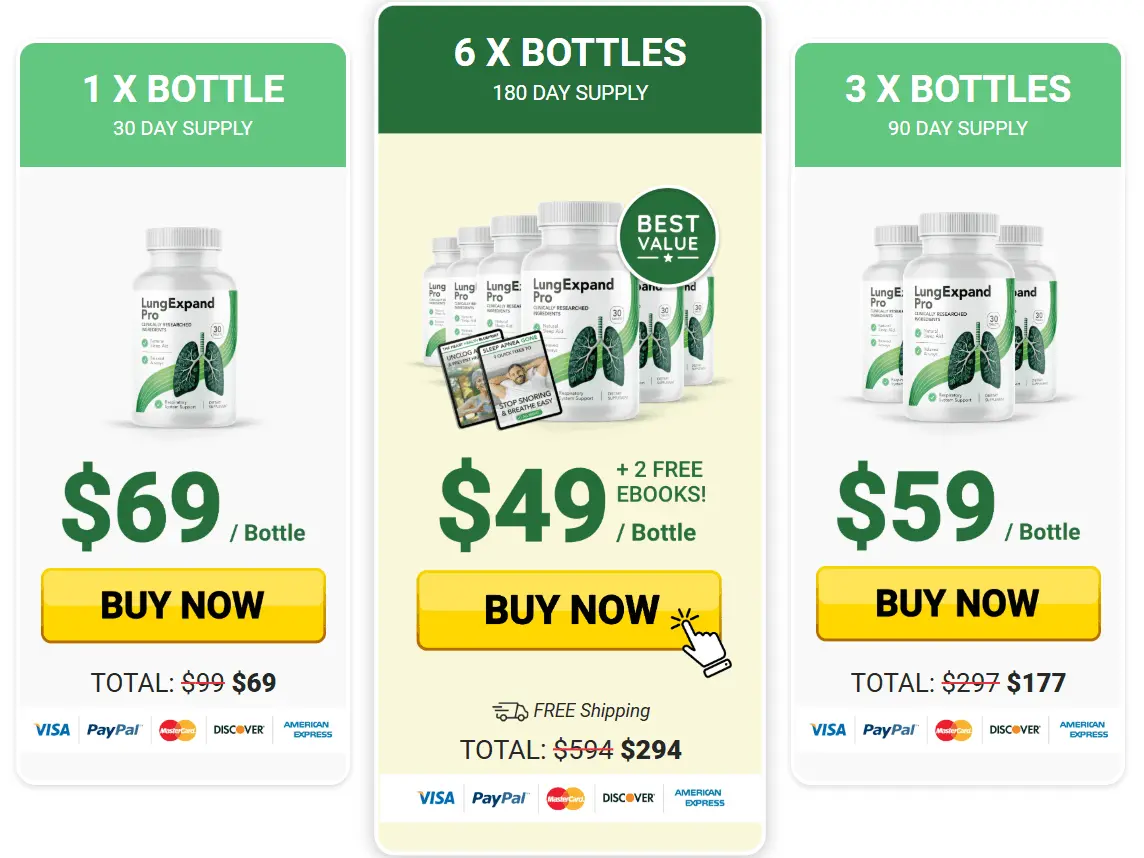The image size is (1144, 858).
Task: Click the Discover icon under the 1 bottle offer
Action: [239, 730]
